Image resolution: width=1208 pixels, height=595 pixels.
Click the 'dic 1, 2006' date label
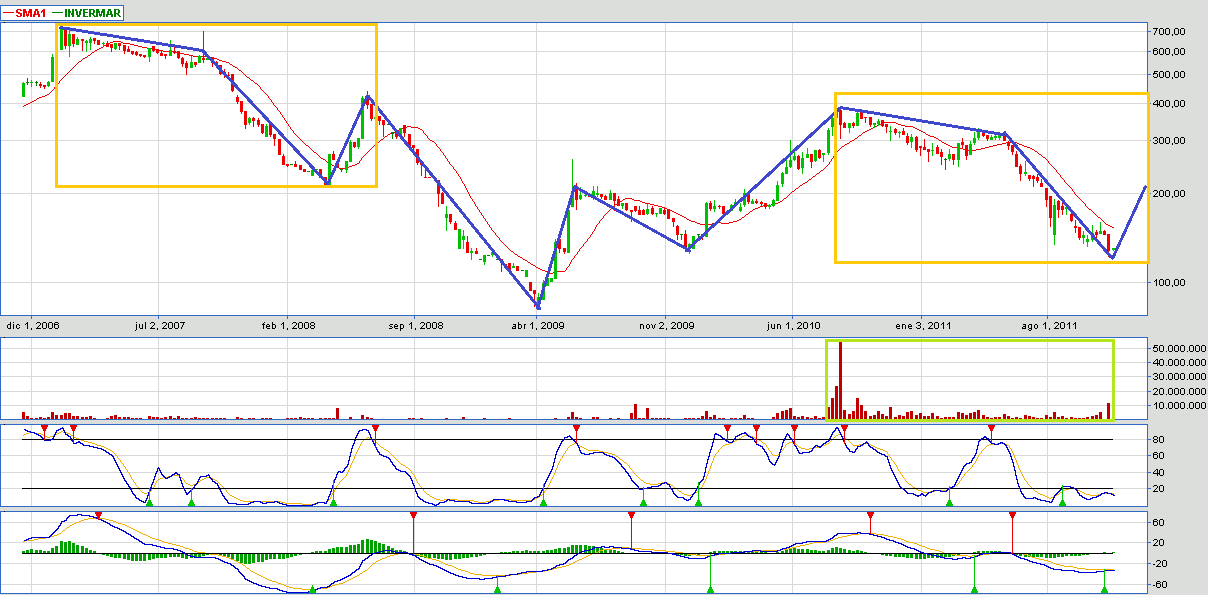(x=32, y=325)
